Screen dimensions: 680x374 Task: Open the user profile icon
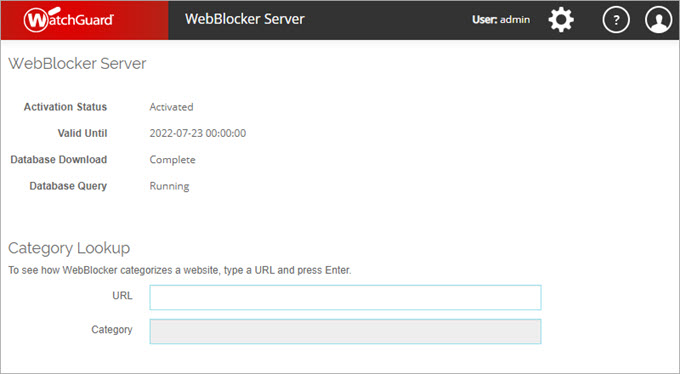point(658,20)
